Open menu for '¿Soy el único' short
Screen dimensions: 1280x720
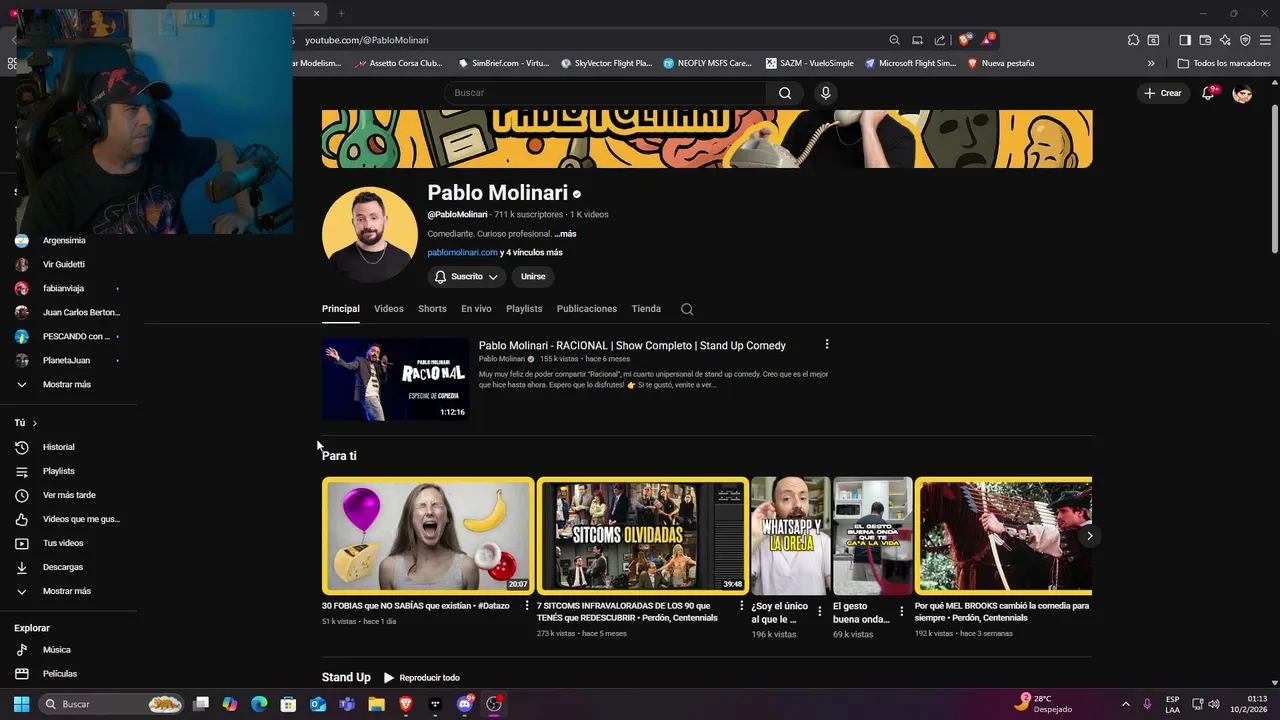[x=820, y=611]
